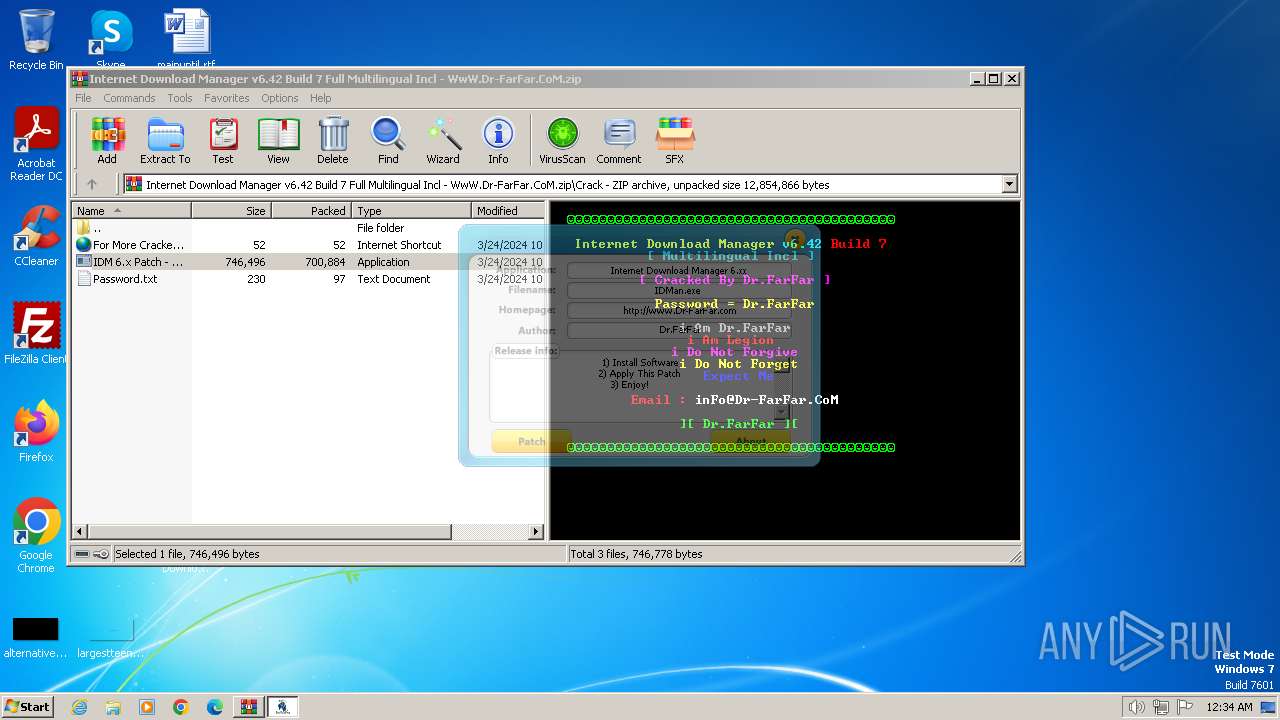Open the Favorites menu
Screen dimensions: 1280x720
[227, 98]
